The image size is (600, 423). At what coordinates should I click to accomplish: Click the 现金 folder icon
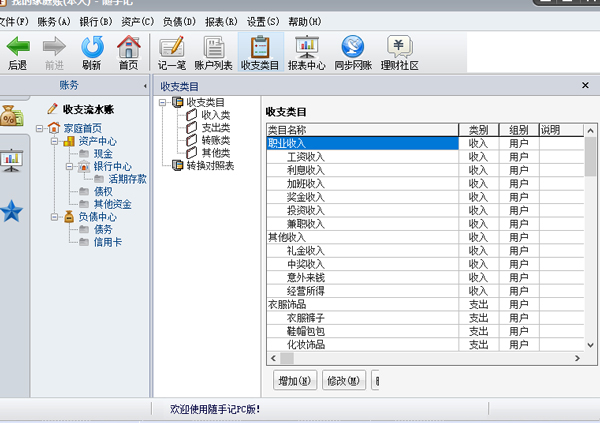(84, 154)
